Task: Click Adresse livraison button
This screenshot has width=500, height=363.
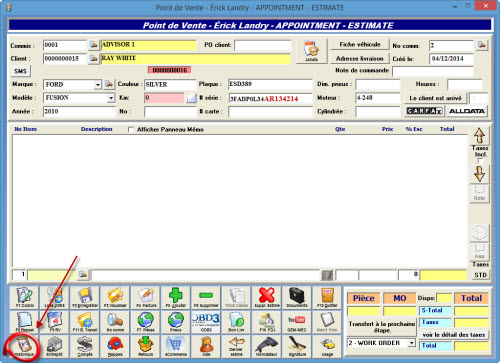Action: (x=360, y=59)
